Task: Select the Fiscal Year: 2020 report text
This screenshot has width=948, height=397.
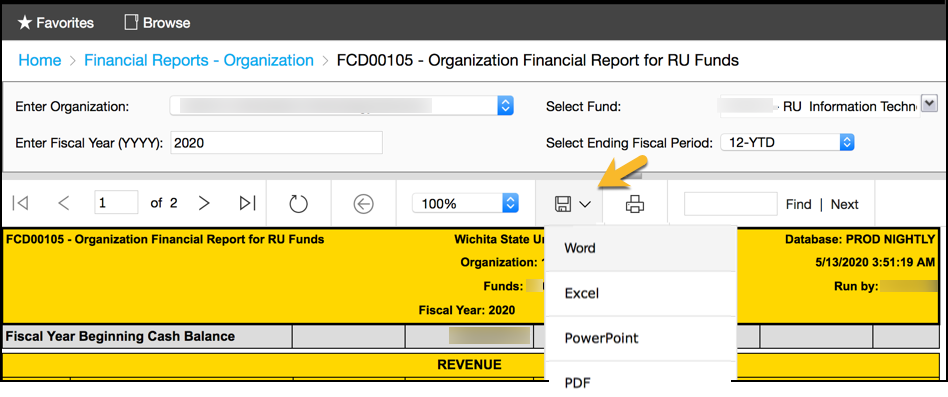Action: coord(467,311)
